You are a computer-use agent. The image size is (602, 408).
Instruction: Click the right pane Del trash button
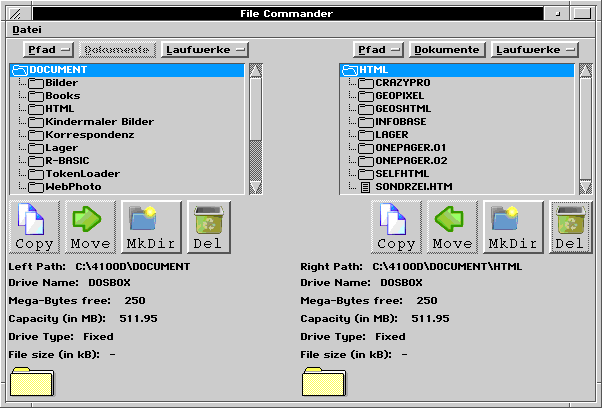[x=571, y=227]
